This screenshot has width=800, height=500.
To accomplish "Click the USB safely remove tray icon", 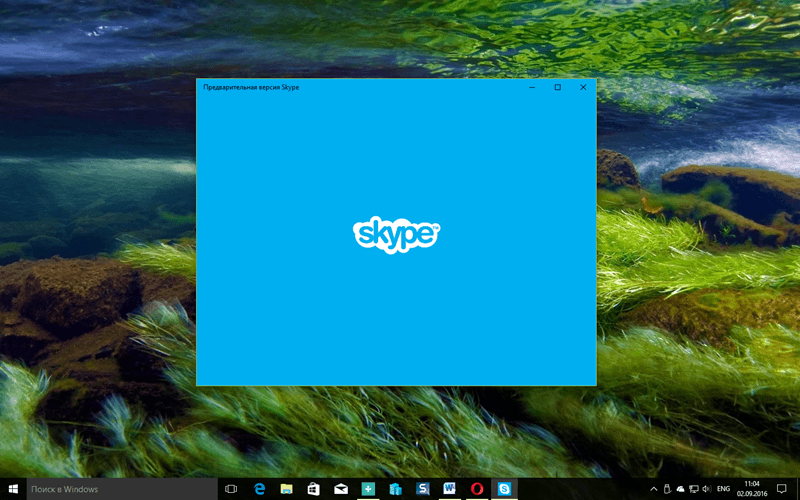I will point(668,489).
